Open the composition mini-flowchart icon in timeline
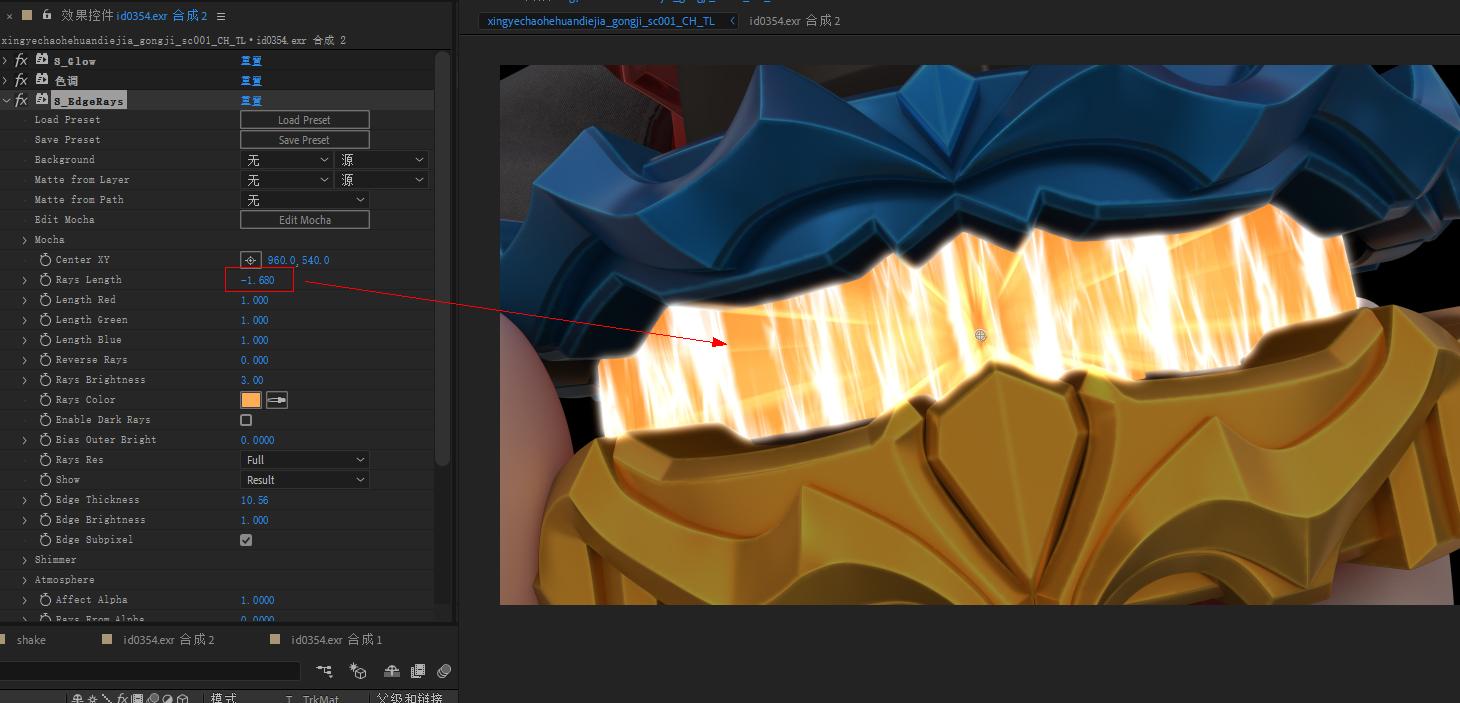 (x=324, y=671)
